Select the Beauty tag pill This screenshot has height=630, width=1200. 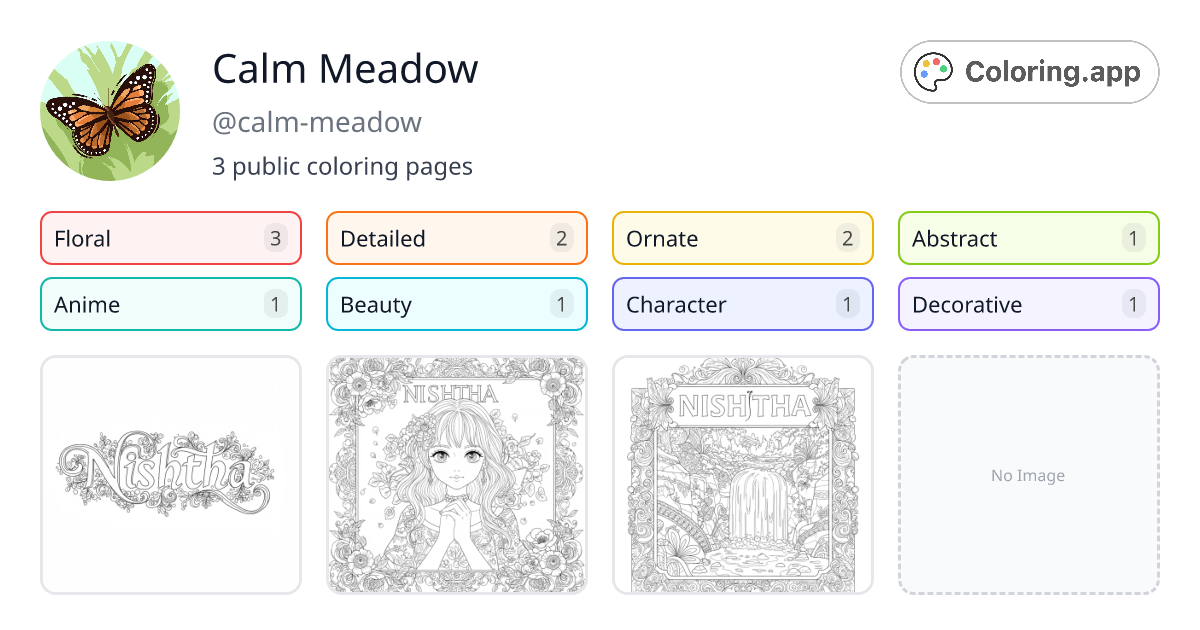click(456, 304)
